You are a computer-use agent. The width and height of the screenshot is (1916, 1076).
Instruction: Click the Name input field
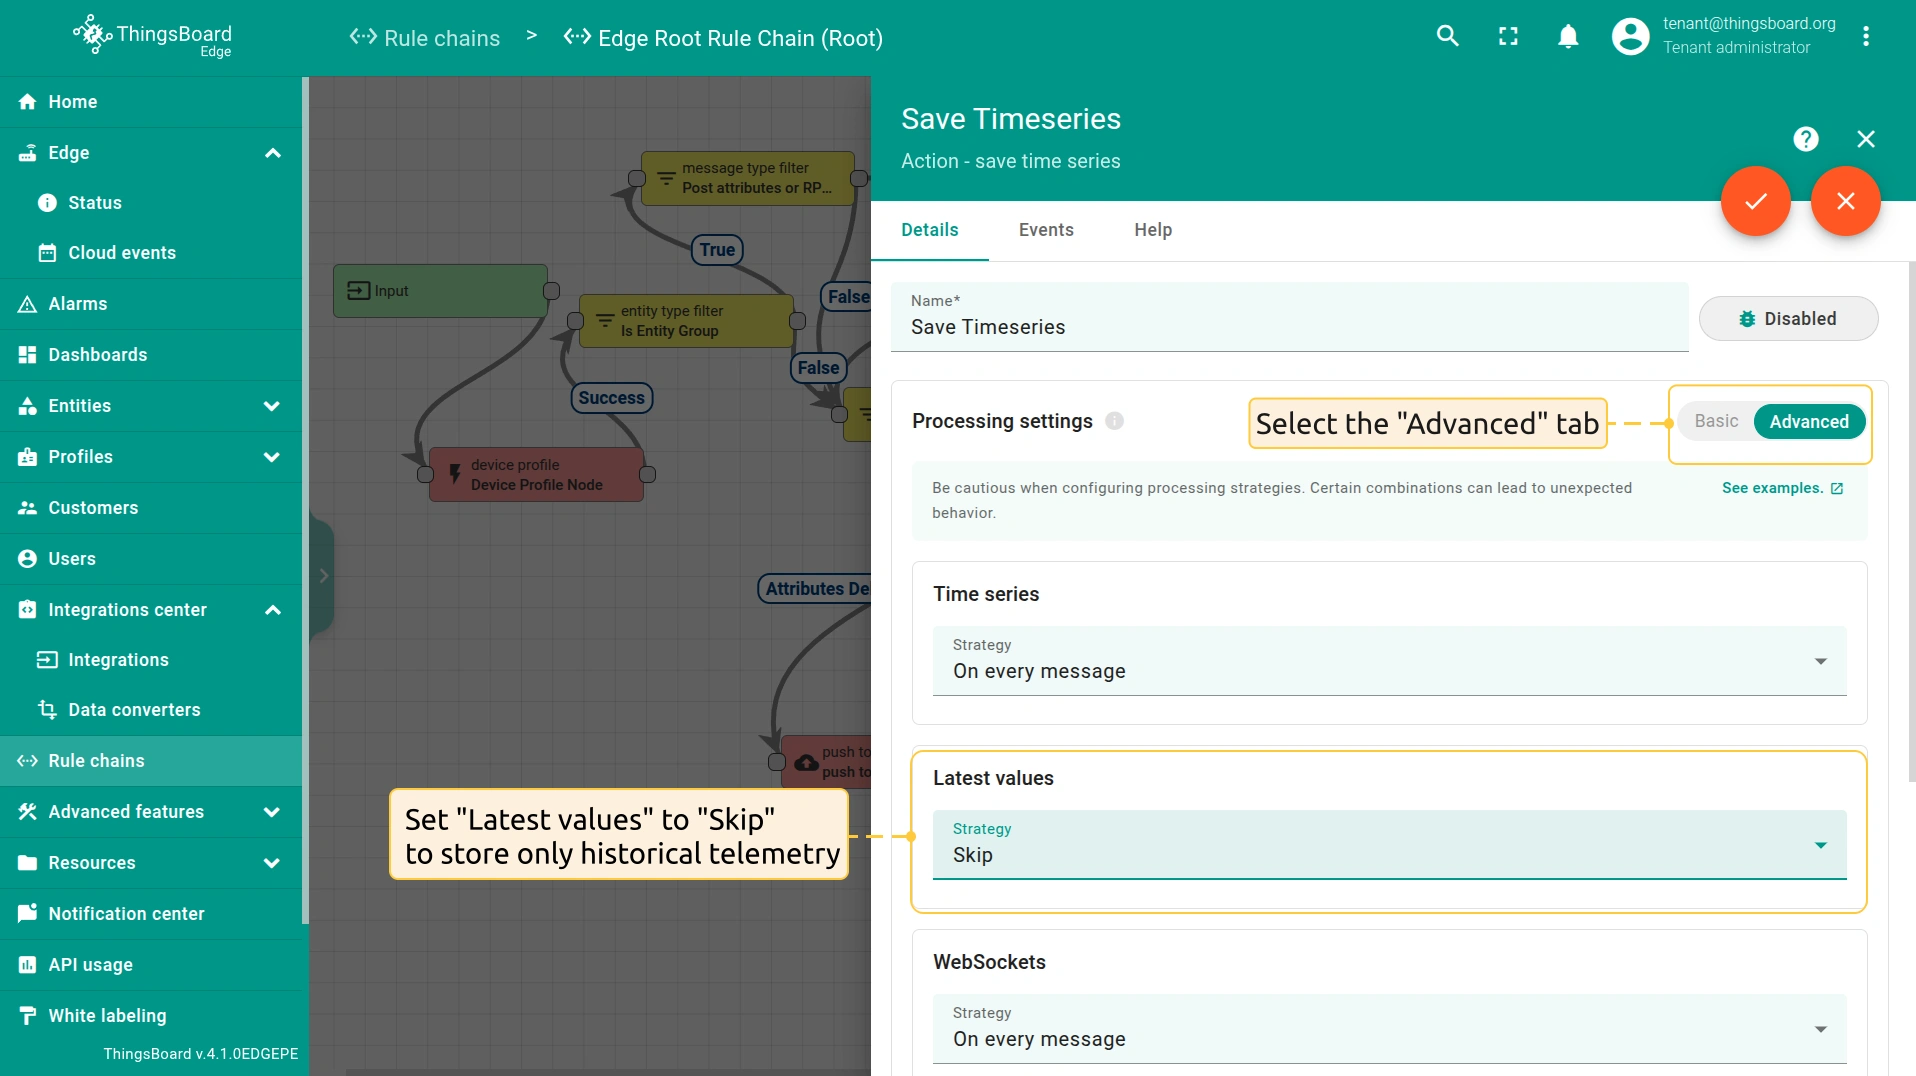(1289, 327)
